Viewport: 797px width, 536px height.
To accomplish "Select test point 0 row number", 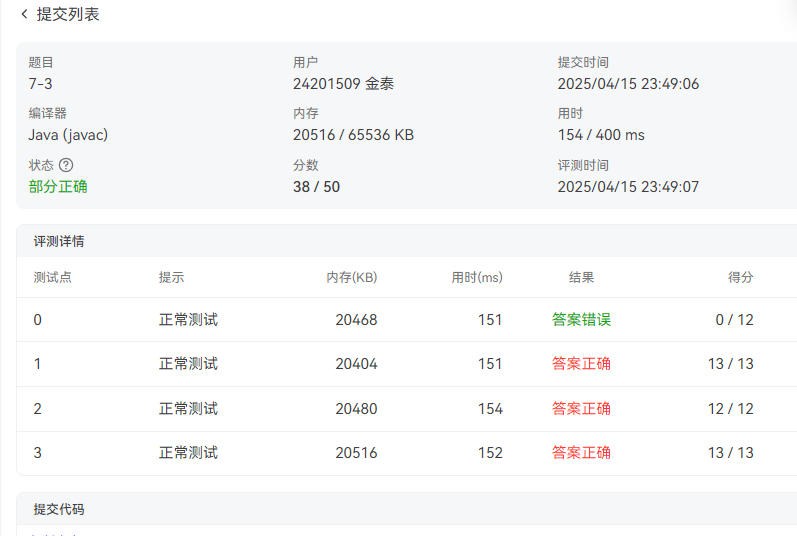I will pyautogui.click(x=38, y=320).
